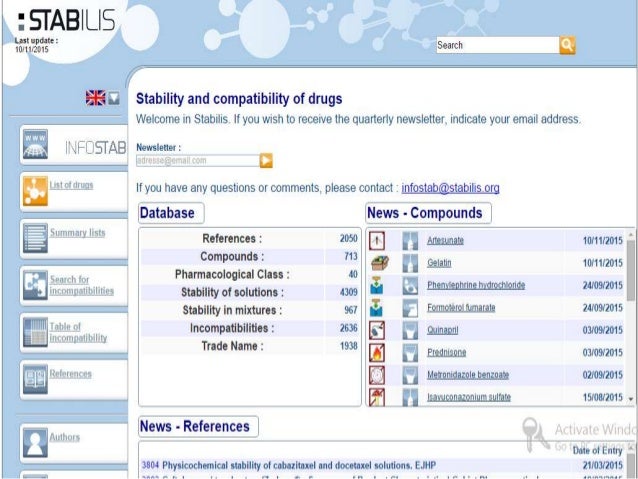Viewport: 638px width, 479px height.
Task: Click the News - Compounds scrollbar thumb
Action: [x=631, y=271]
